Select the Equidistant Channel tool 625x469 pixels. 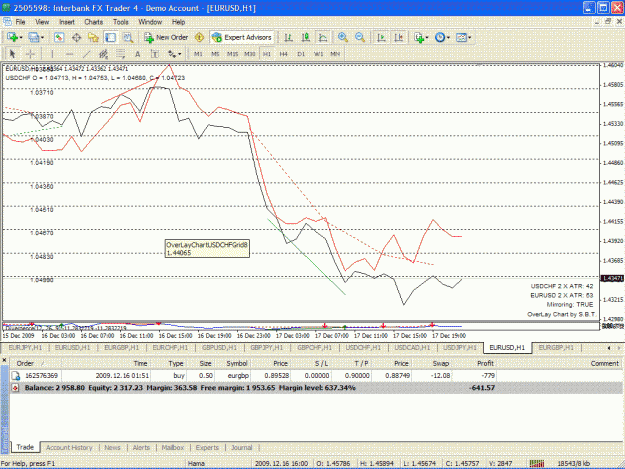point(103,54)
